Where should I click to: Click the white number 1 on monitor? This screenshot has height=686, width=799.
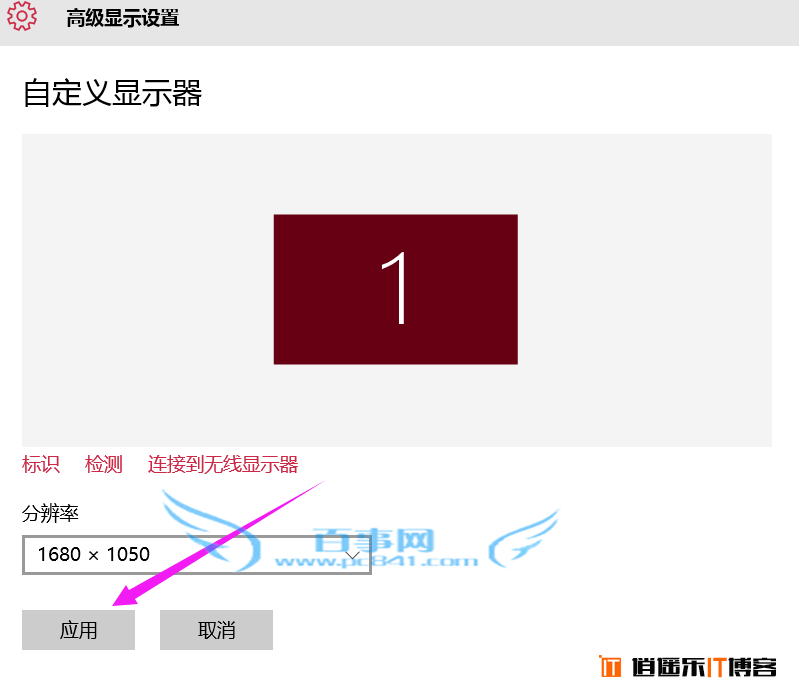[x=394, y=288]
